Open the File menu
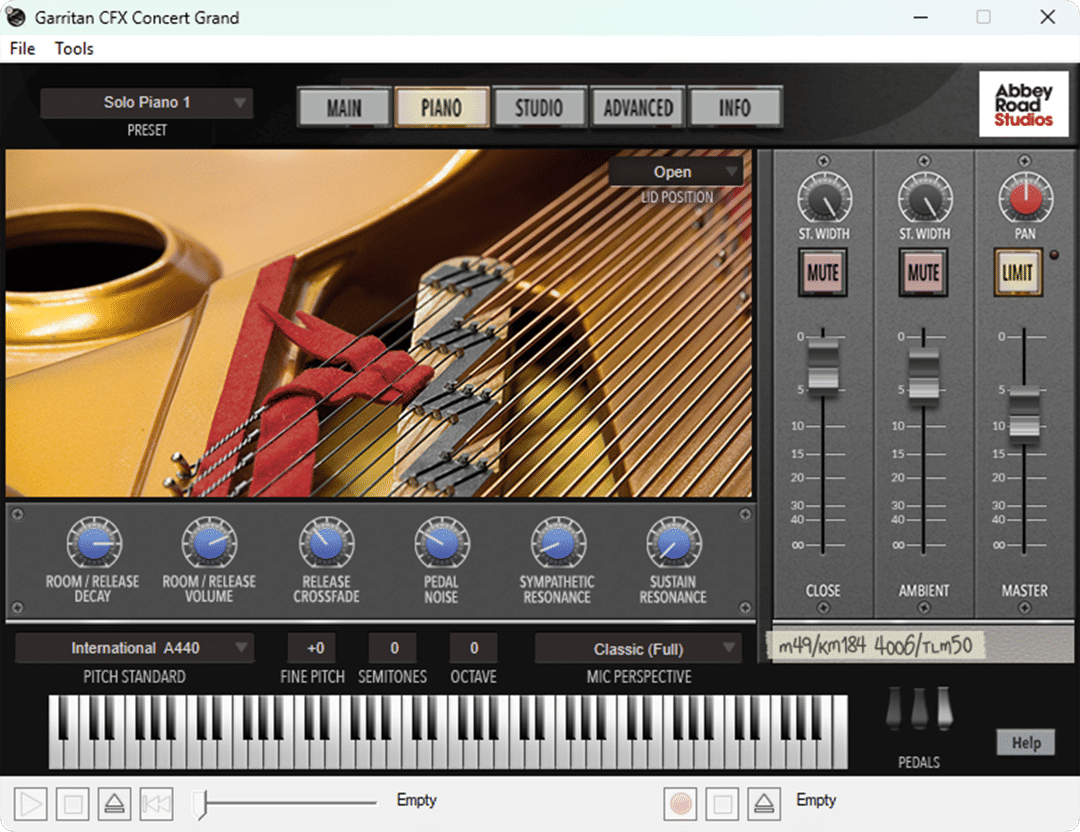 23,49
